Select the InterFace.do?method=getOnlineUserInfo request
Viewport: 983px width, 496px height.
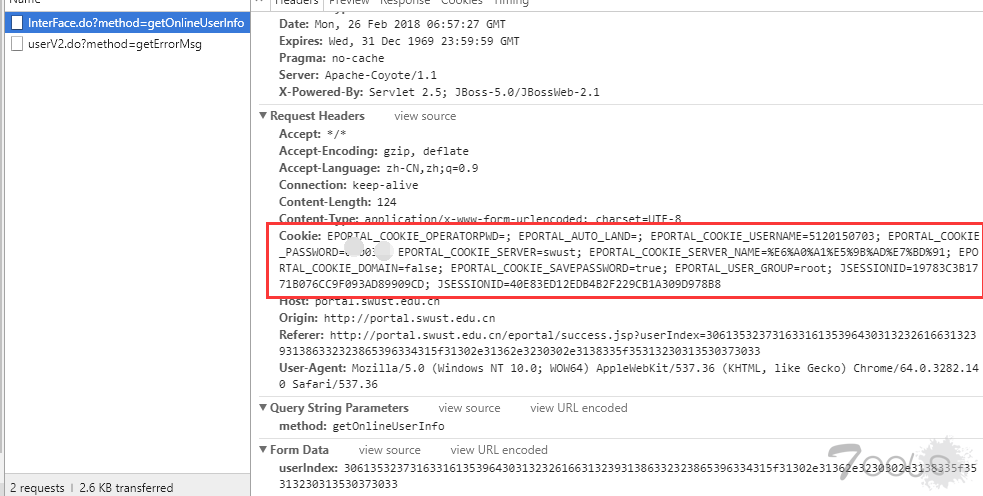coord(128,23)
